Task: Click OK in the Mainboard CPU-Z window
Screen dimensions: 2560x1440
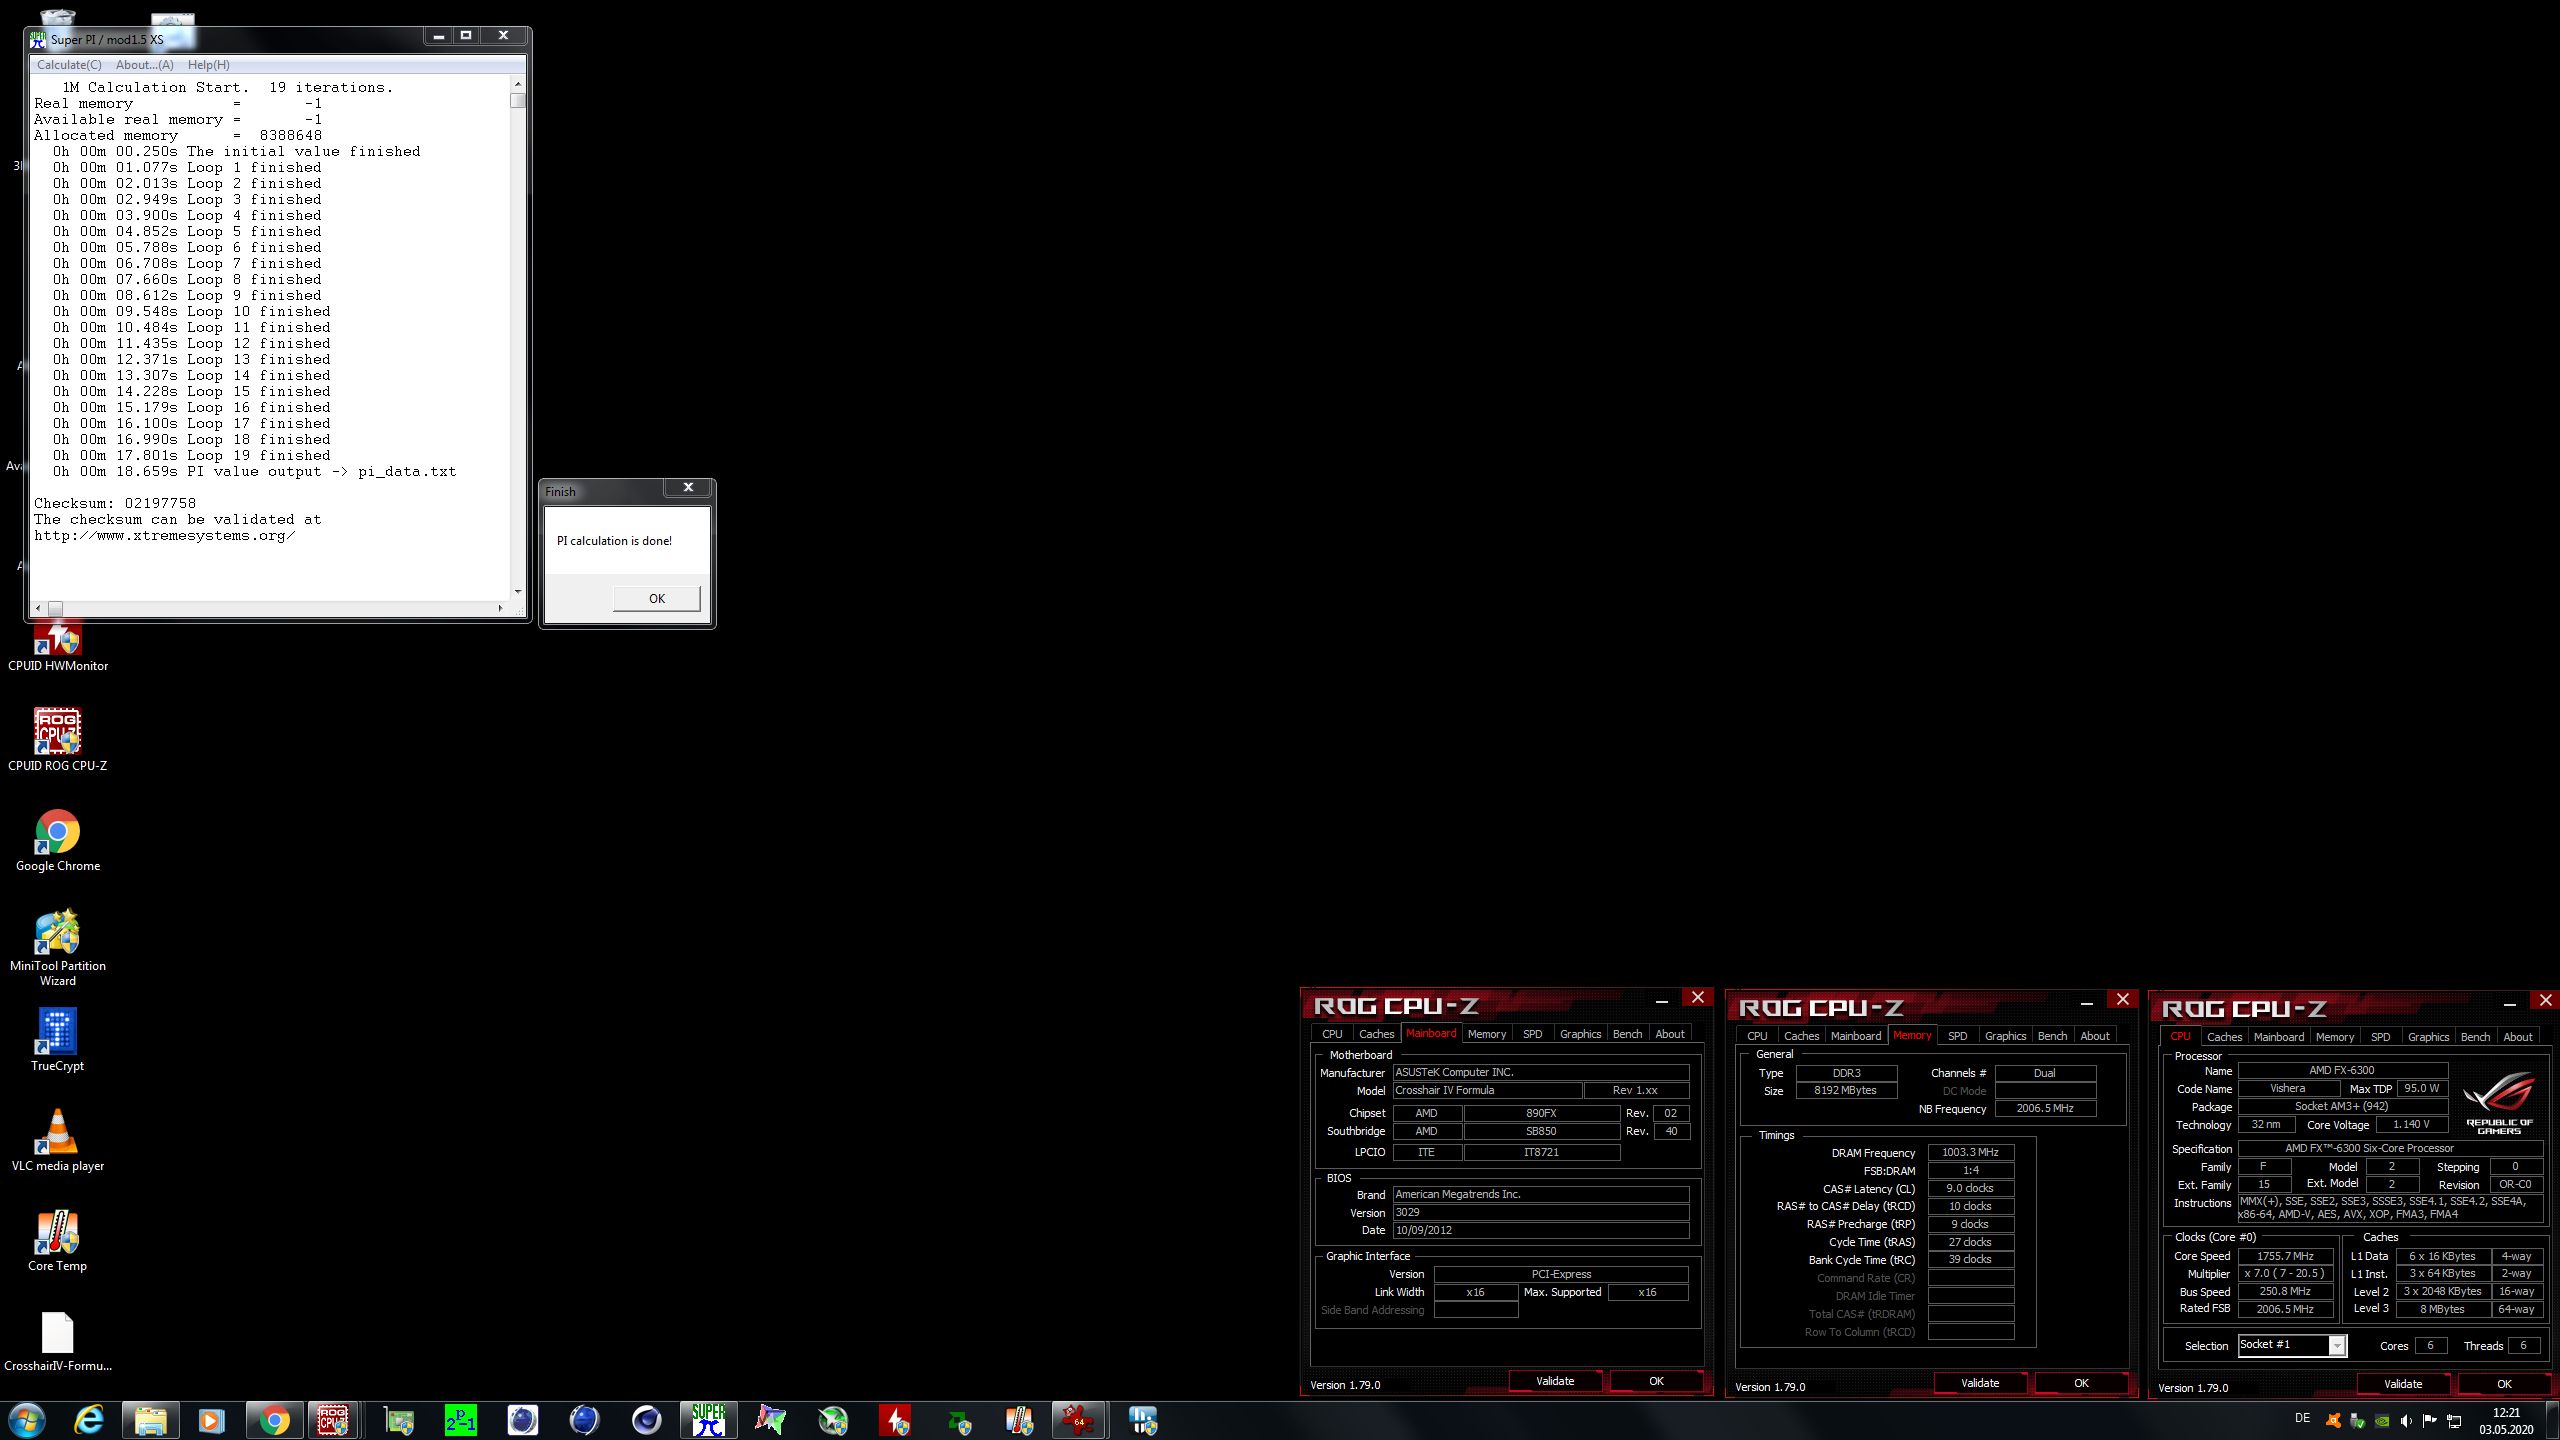Action: pyautogui.click(x=1656, y=1381)
